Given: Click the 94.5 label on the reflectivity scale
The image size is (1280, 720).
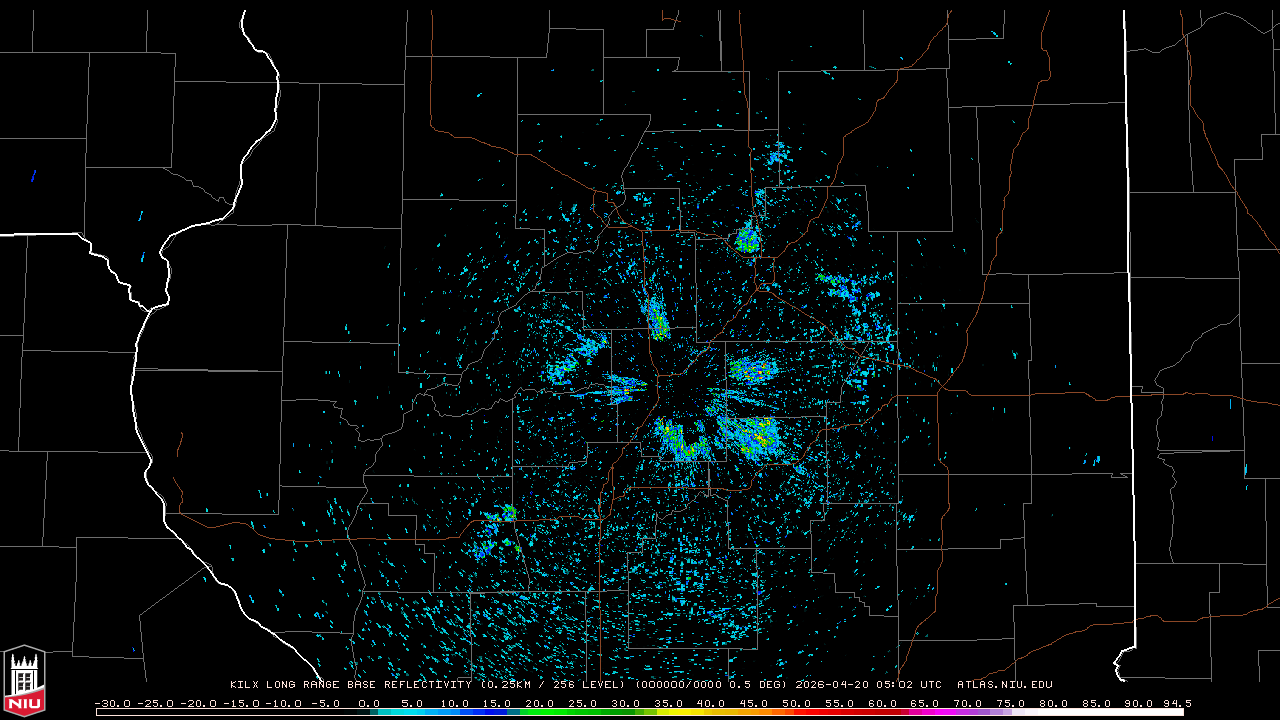Looking at the screenshot, I should 1176,703.
